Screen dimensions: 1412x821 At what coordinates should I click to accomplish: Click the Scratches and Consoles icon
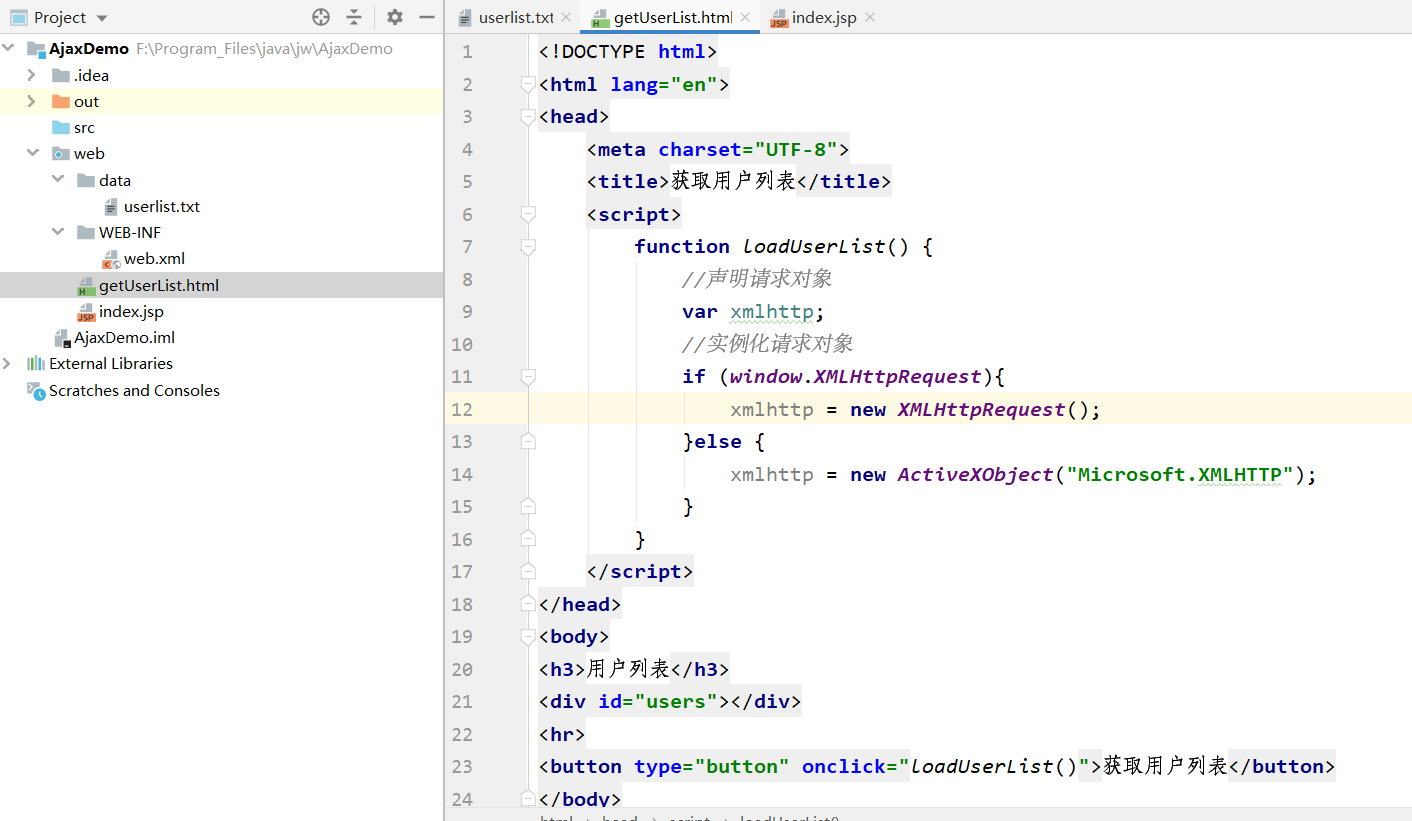[x=36, y=390]
